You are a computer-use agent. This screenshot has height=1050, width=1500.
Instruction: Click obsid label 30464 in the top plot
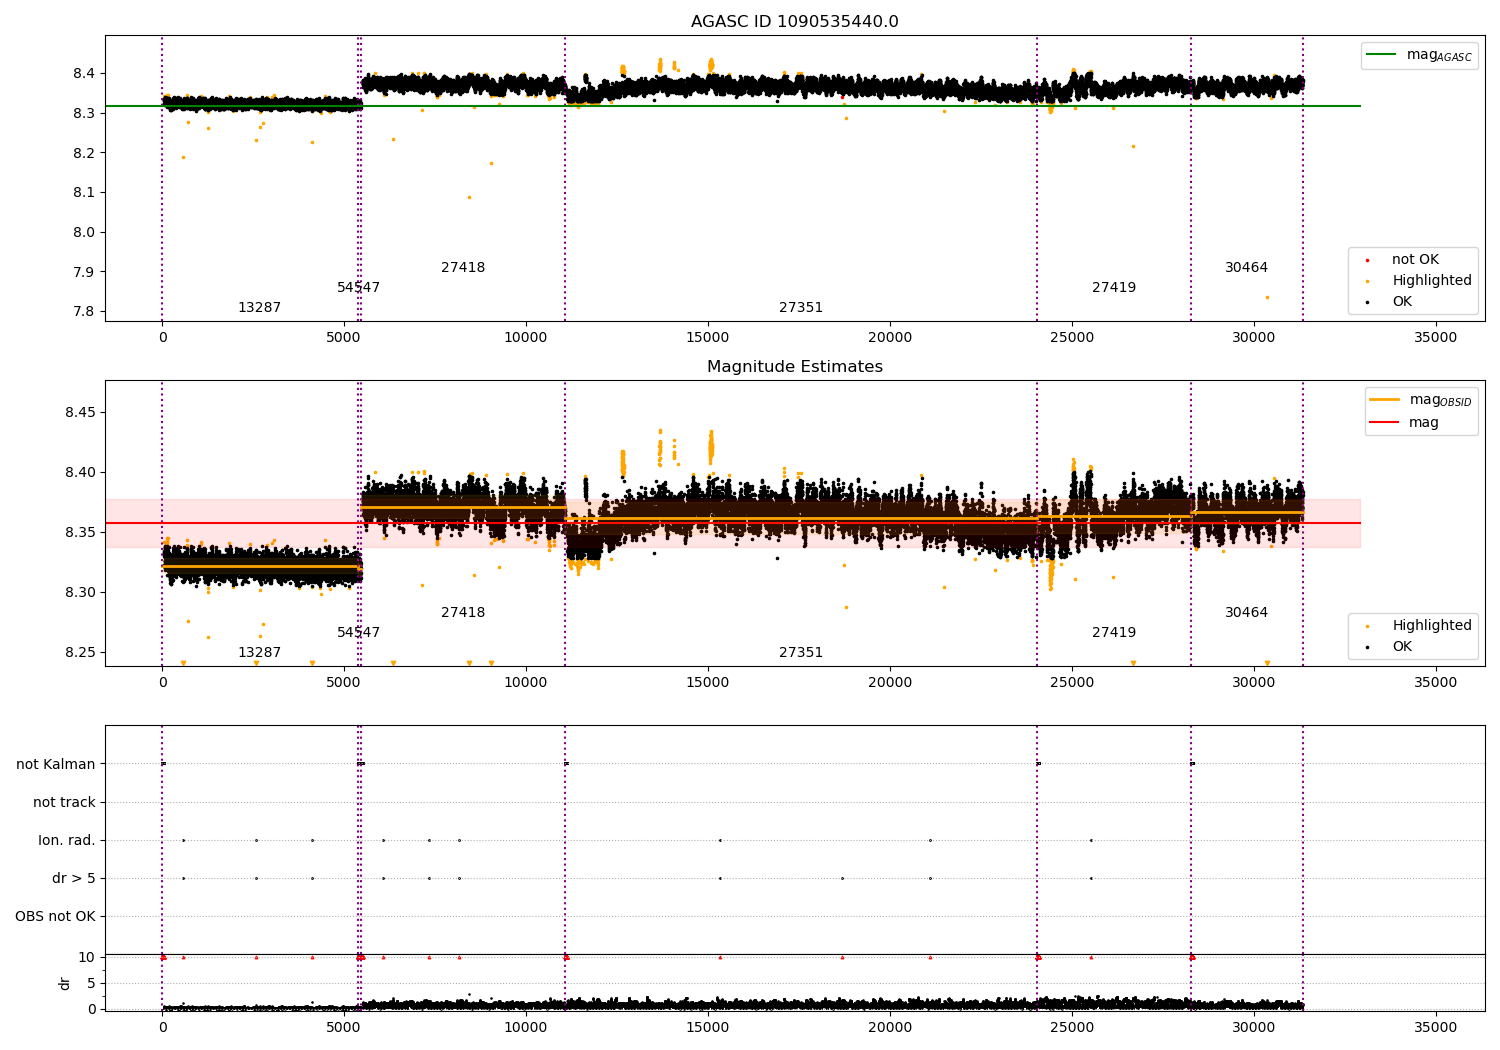click(1246, 268)
